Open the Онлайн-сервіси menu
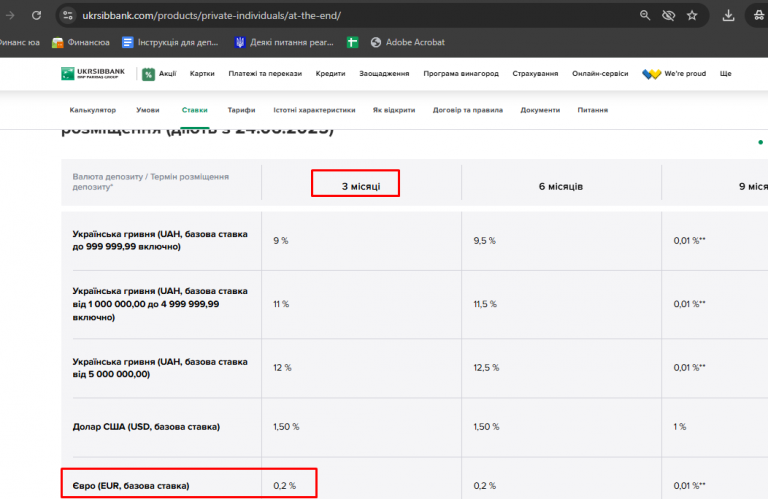This screenshot has height=499, width=768. click(600, 73)
